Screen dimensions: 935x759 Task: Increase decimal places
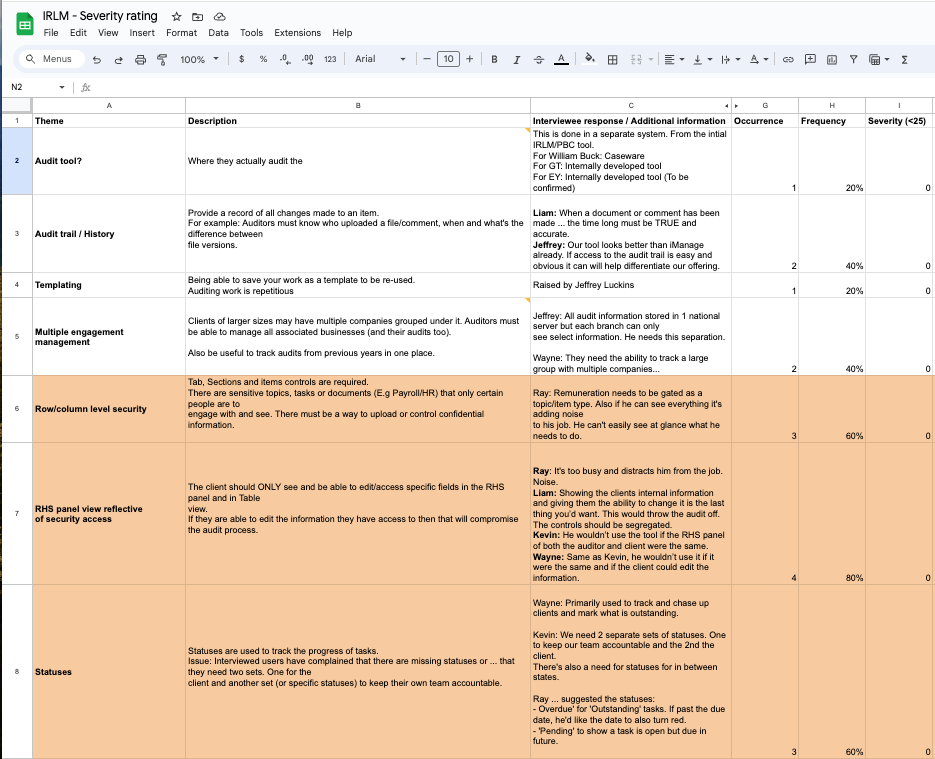(x=308, y=59)
